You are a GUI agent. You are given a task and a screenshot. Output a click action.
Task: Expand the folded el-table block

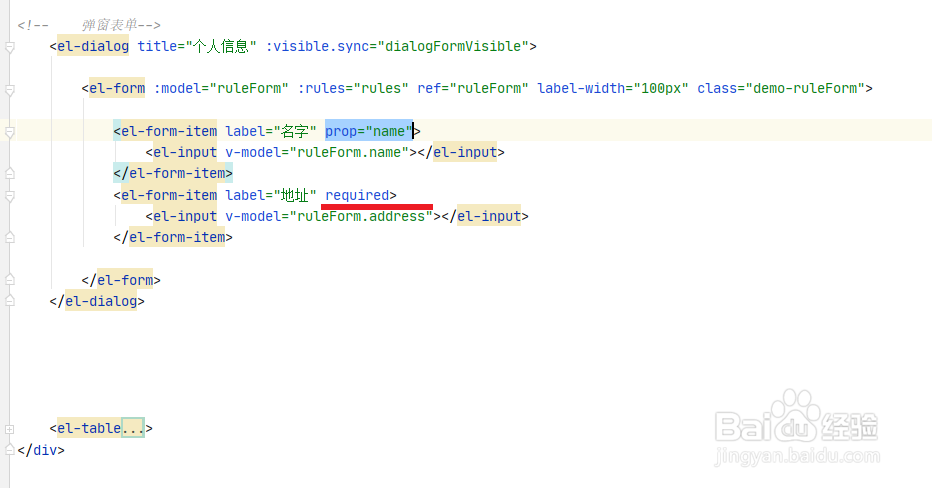(x=10, y=429)
